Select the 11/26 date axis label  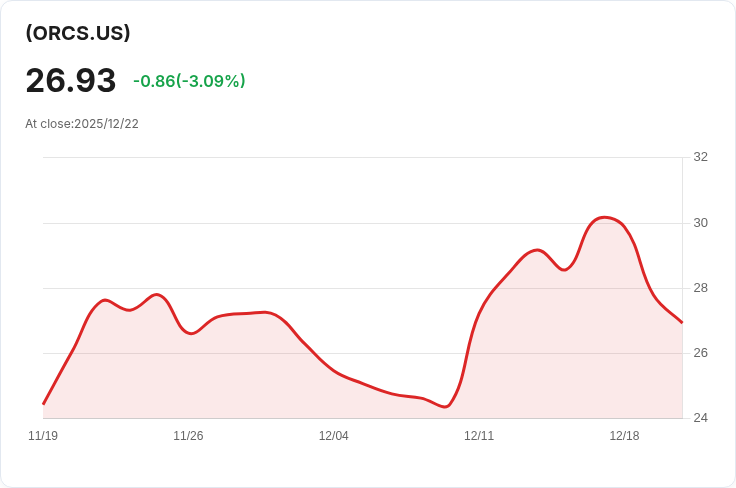pyautogui.click(x=188, y=436)
